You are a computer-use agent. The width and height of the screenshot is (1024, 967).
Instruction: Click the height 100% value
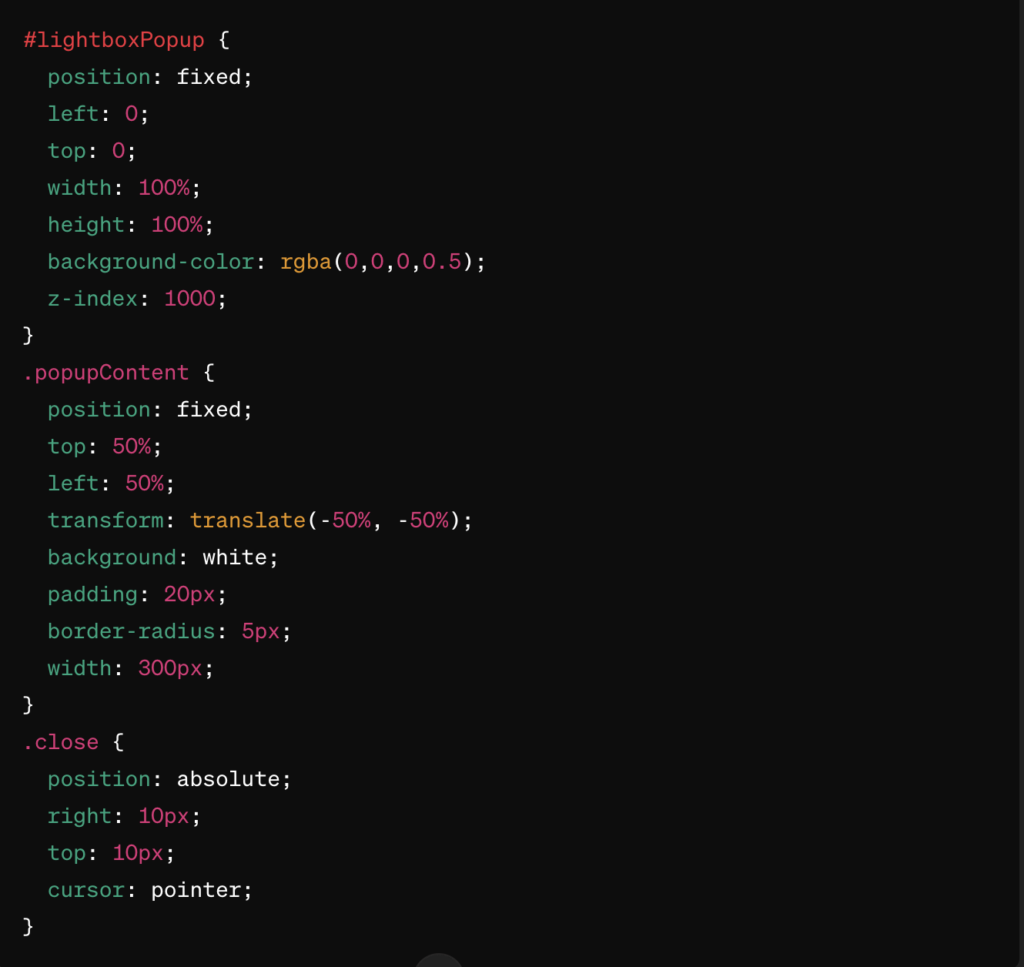(x=177, y=224)
